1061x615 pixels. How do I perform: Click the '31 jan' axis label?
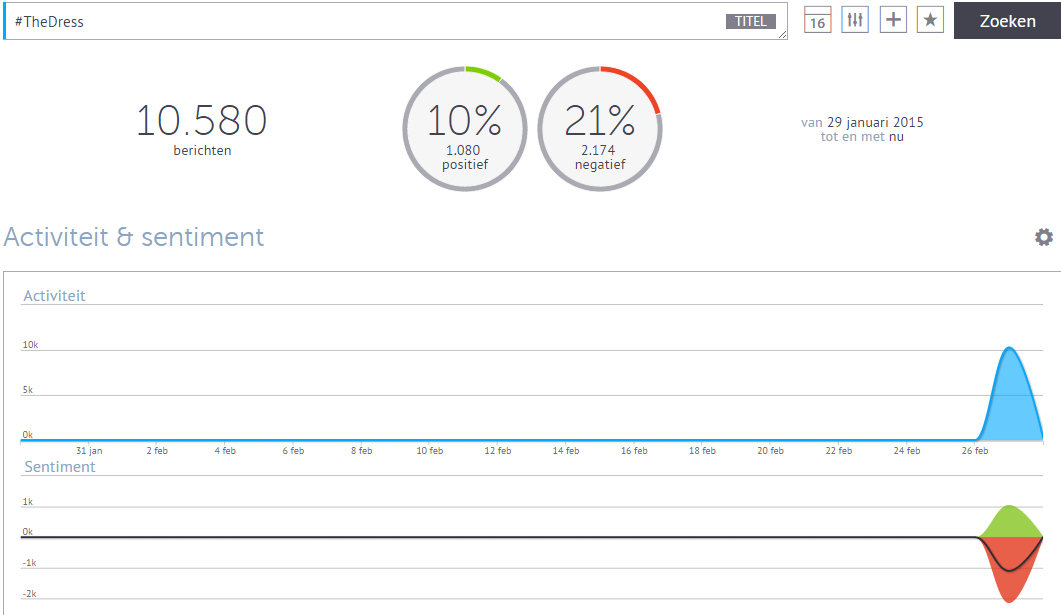[89, 451]
